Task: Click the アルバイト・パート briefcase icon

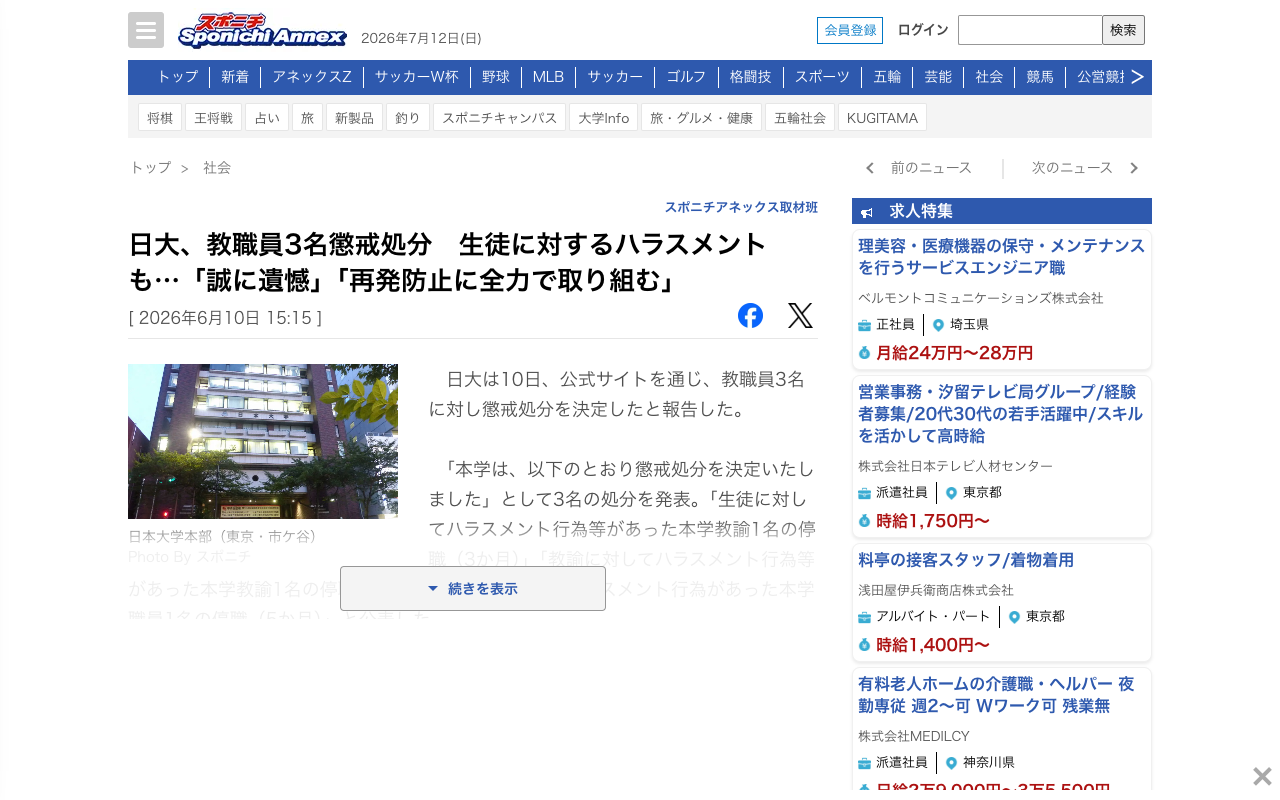Action: pyautogui.click(x=865, y=617)
